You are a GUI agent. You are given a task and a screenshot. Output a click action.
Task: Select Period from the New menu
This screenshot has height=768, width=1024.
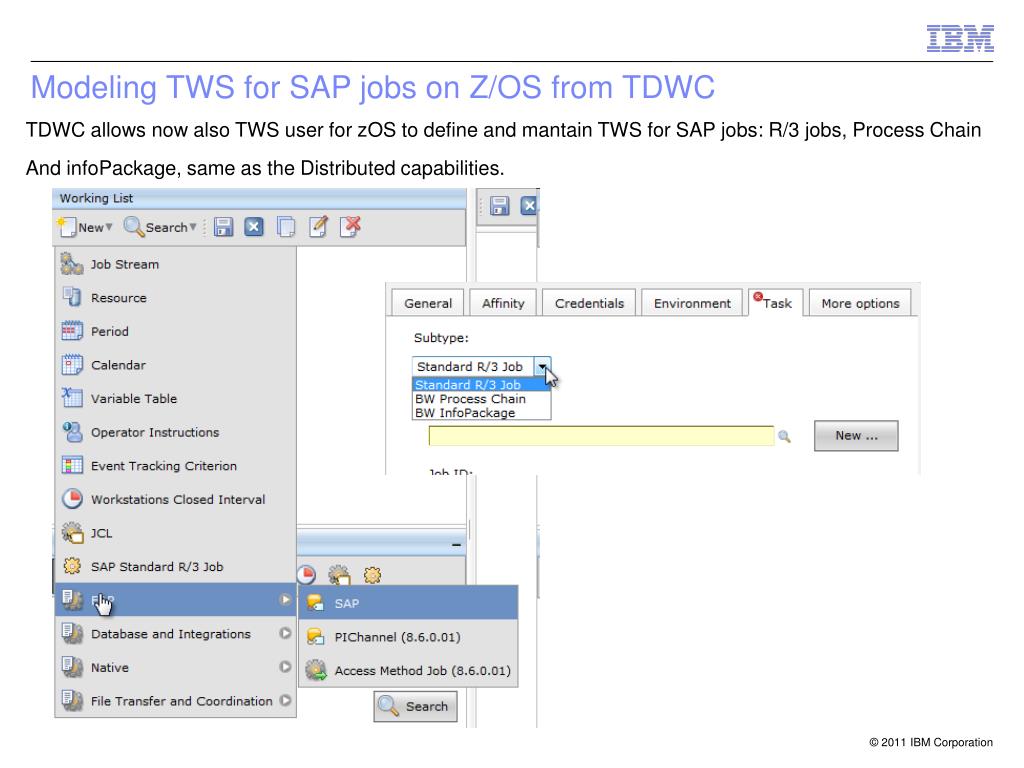tap(175, 331)
